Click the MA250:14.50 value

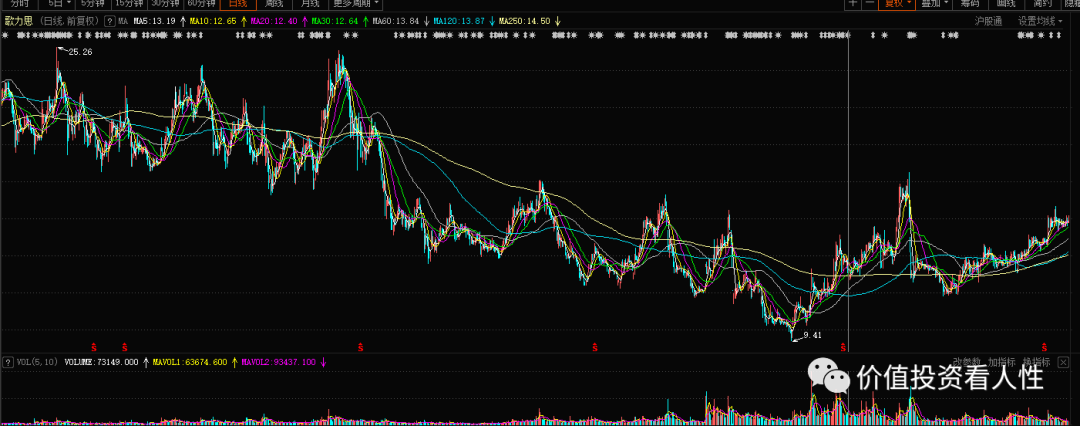pyautogui.click(x=524, y=21)
